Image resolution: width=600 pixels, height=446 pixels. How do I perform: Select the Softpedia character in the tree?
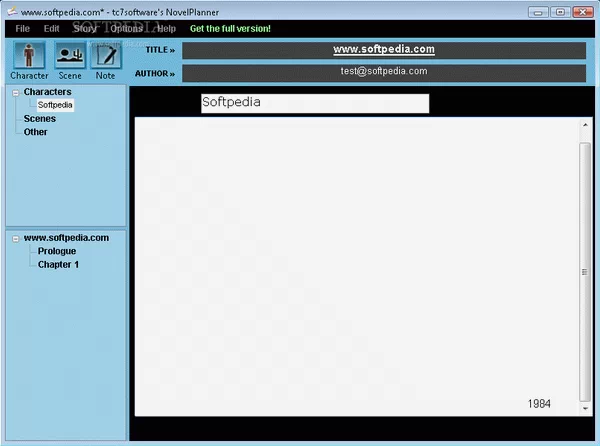click(55, 105)
